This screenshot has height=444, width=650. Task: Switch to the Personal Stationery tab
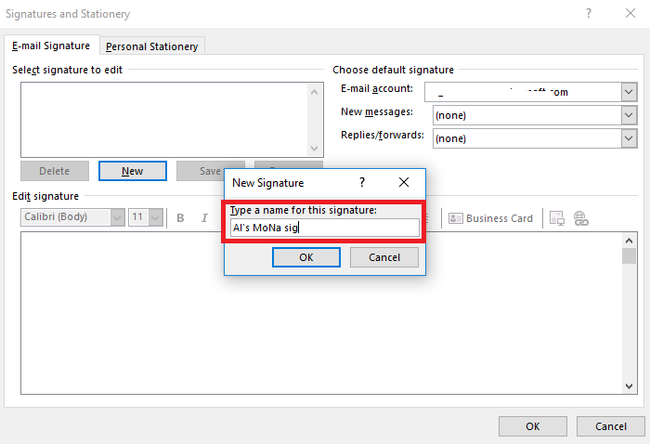152,46
